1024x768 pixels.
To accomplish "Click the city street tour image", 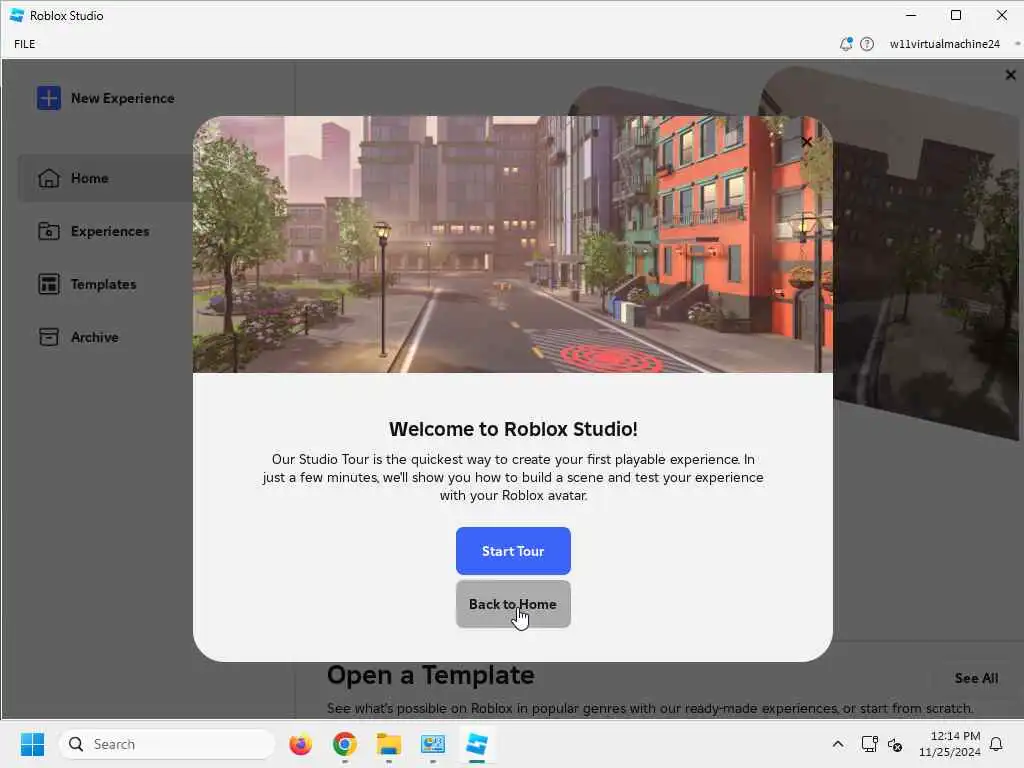I will [x=513, y=244].
